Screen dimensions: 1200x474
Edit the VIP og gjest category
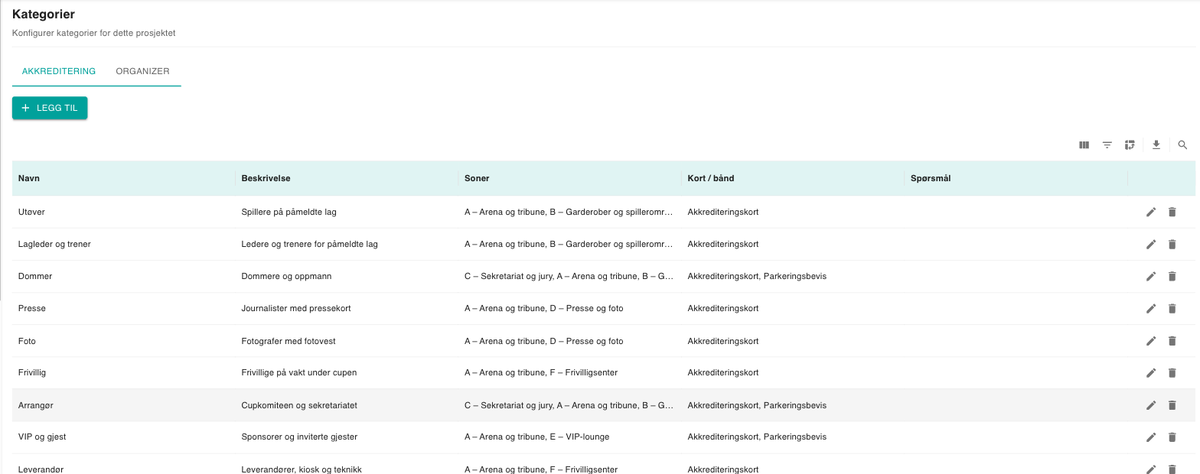1151,437
